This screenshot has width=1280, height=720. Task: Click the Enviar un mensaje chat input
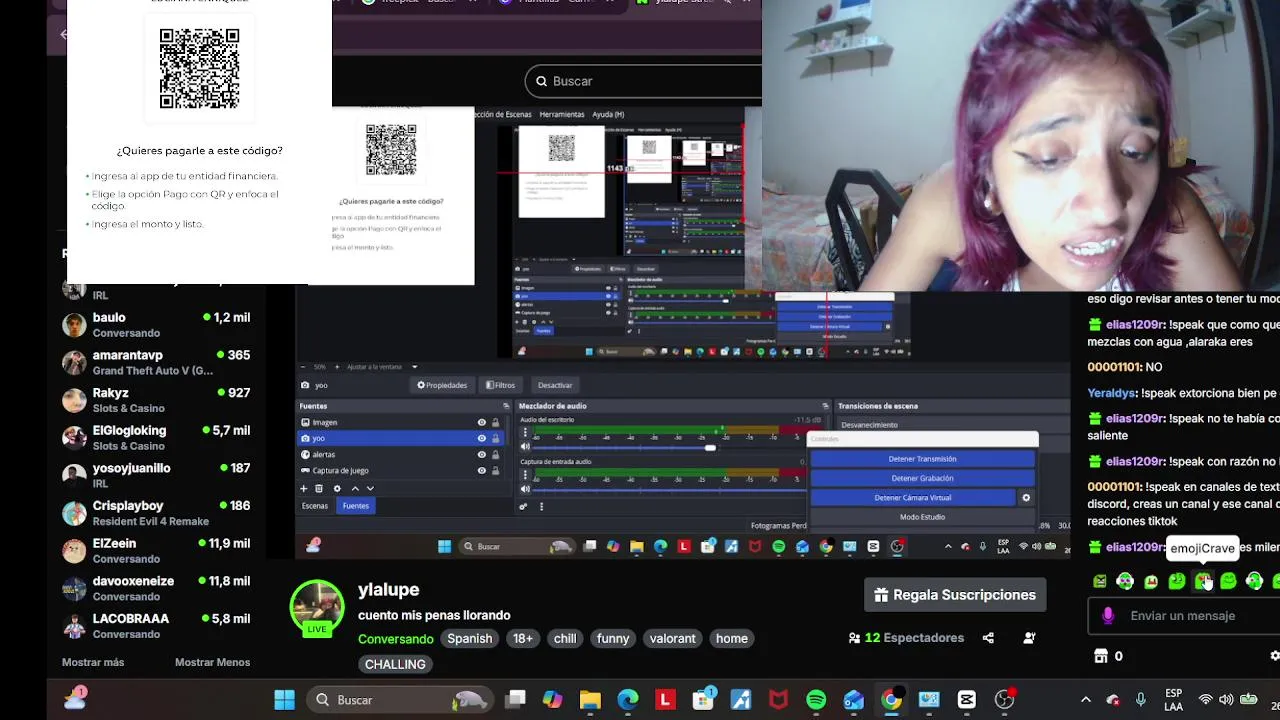coord(1184,616)
